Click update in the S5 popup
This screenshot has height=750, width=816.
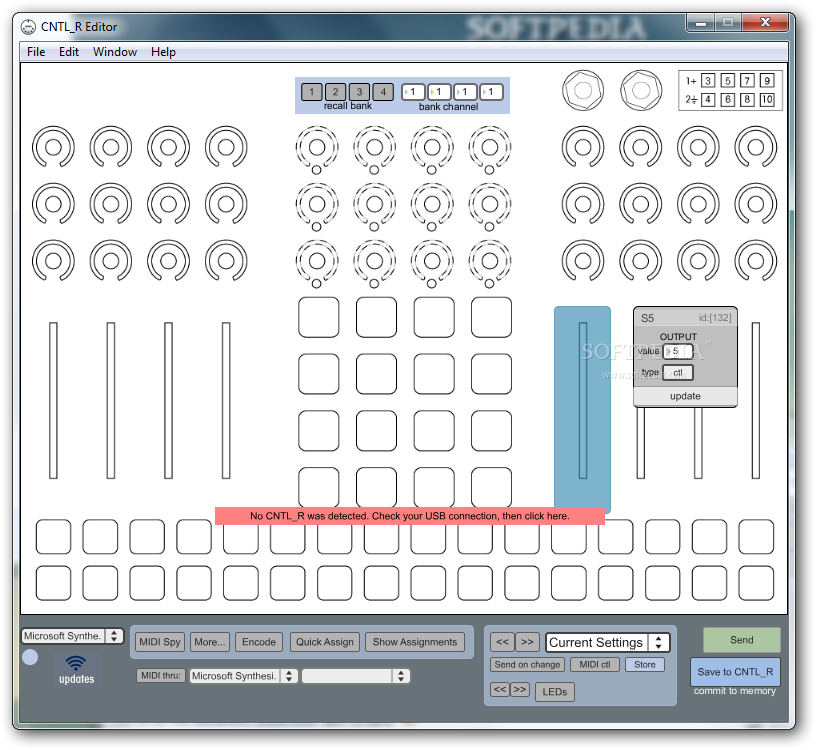[x=685, y=396]
